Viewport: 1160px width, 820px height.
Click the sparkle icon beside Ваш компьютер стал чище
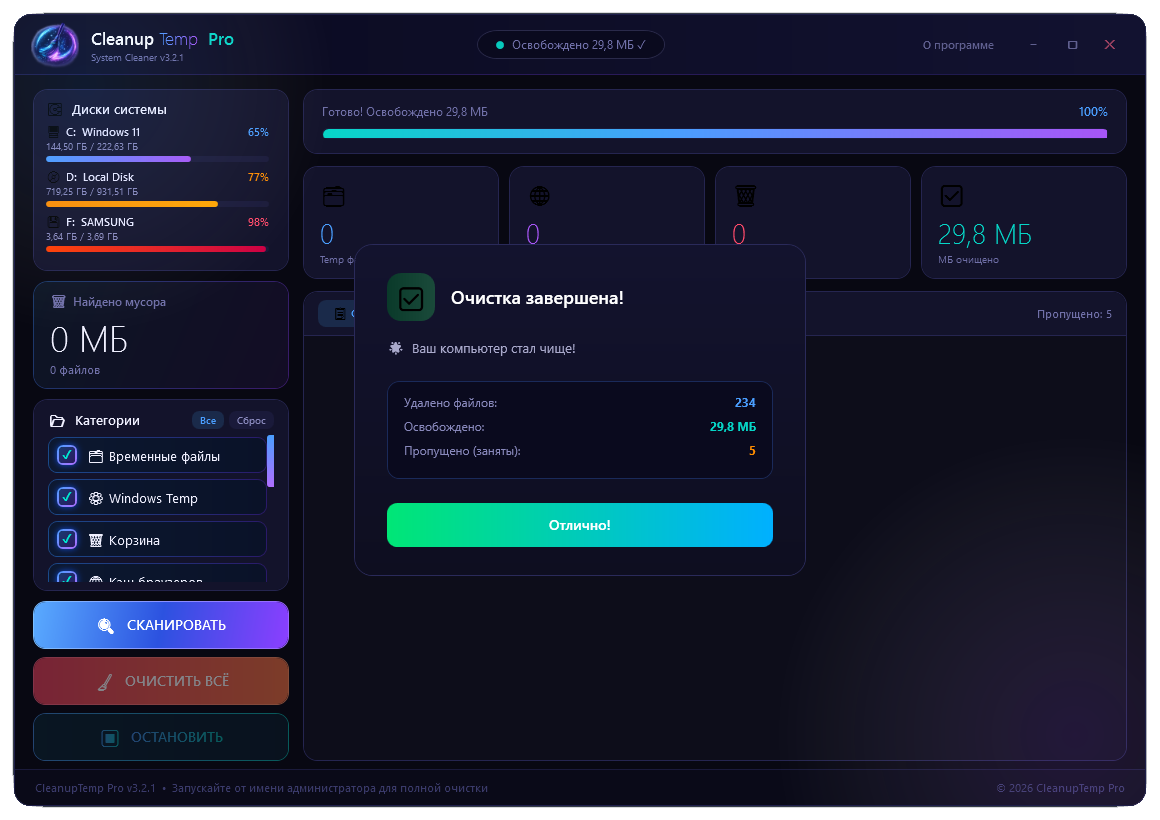[x=396, y=348]
